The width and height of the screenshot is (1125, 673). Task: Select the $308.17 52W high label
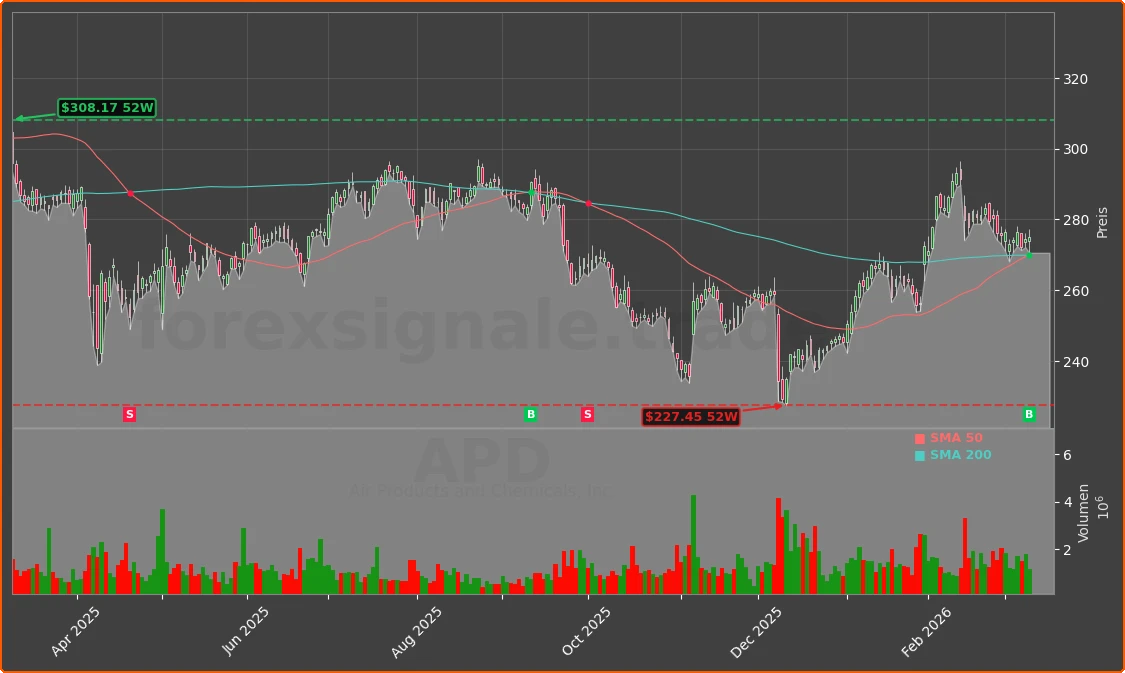click(x=107, y=108)
